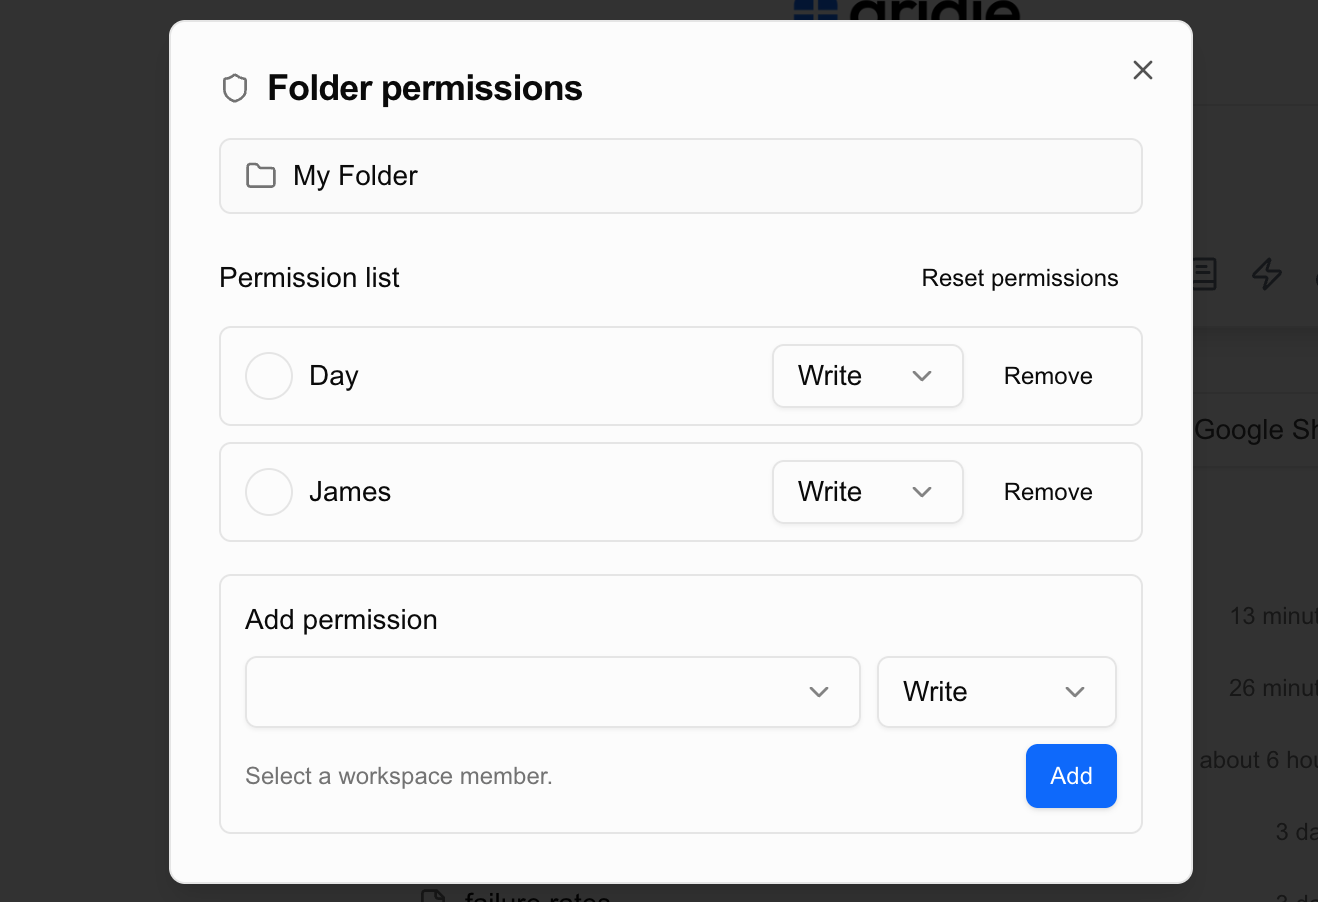Image resolution: width=1318 pixels, height=902 pixels.
Task: Close the Folder permissions dialog
Action: click(x=1143, y=70)
